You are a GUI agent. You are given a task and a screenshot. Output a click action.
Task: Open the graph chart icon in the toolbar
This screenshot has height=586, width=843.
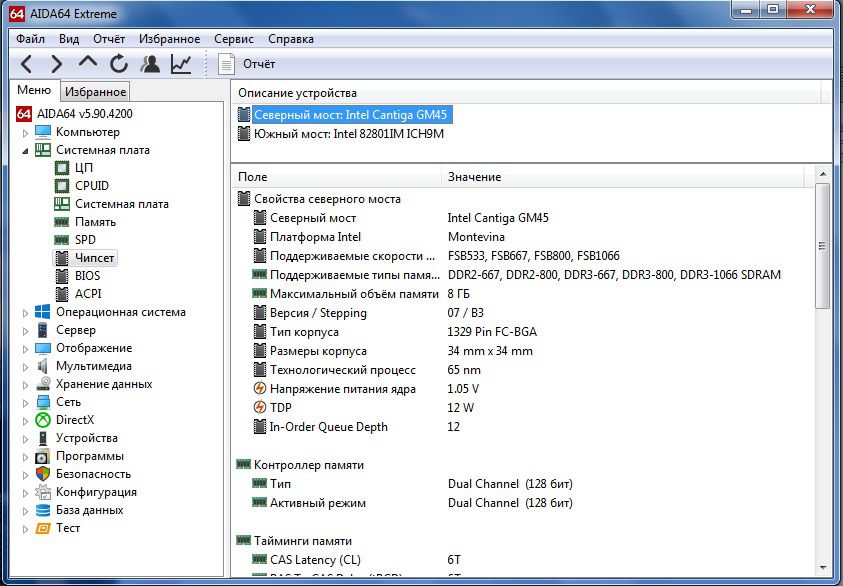pyautogui.click(x=181, y=64)
